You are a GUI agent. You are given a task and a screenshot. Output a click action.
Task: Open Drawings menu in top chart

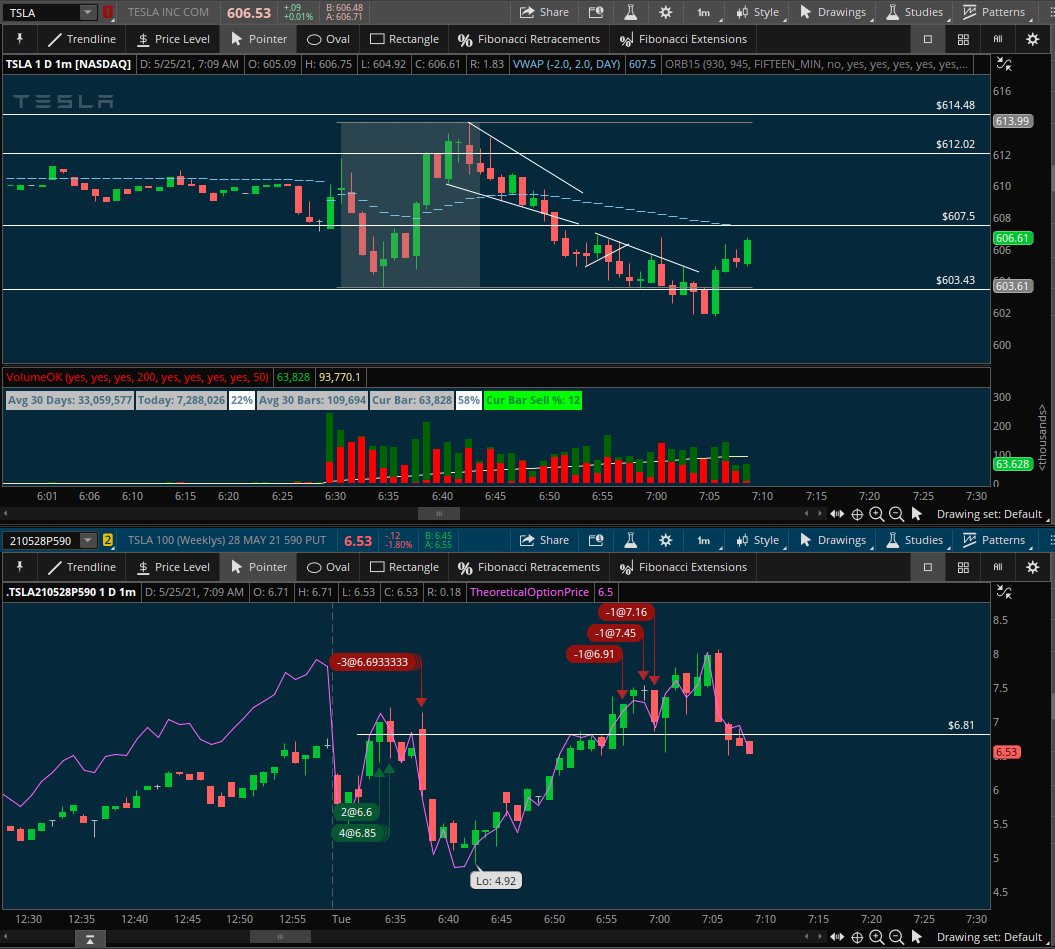[x=833, y=12]
